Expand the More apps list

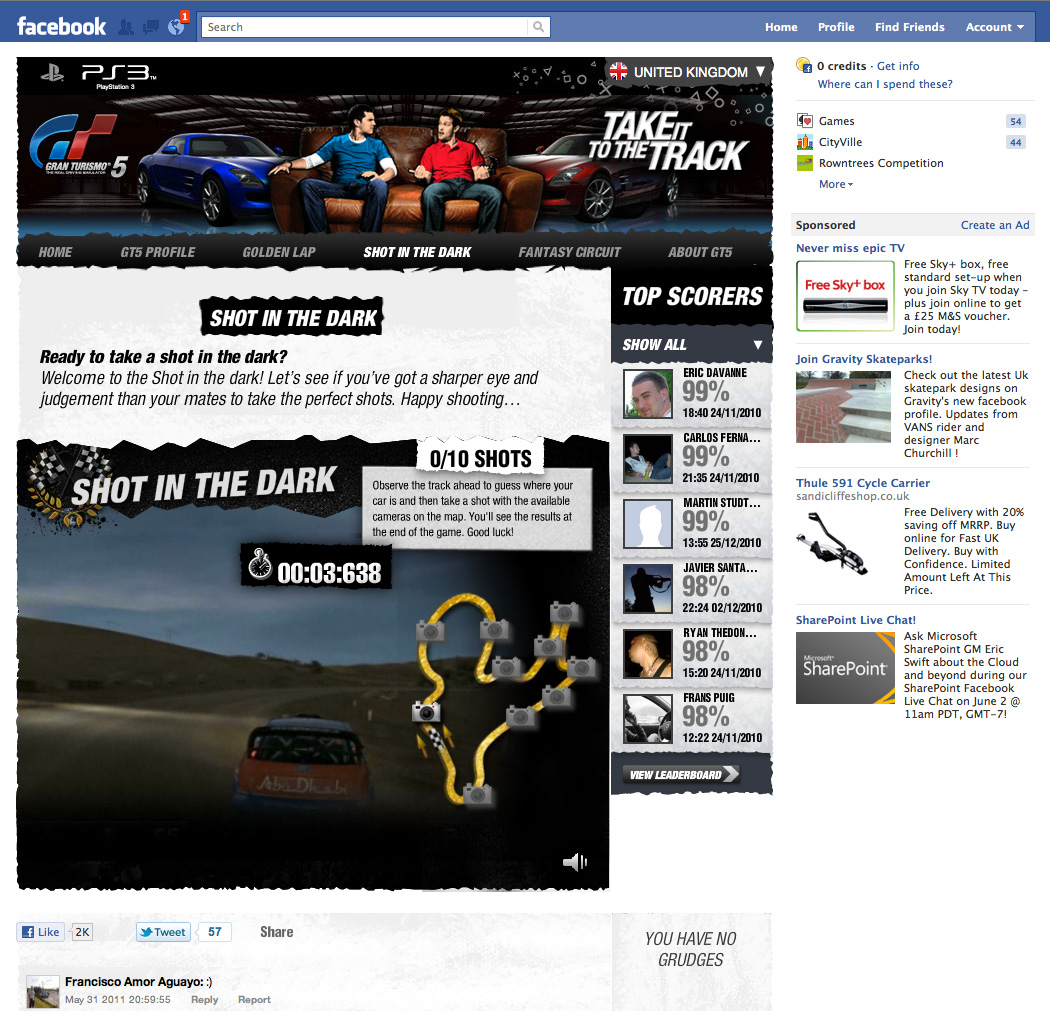(836, 184)
